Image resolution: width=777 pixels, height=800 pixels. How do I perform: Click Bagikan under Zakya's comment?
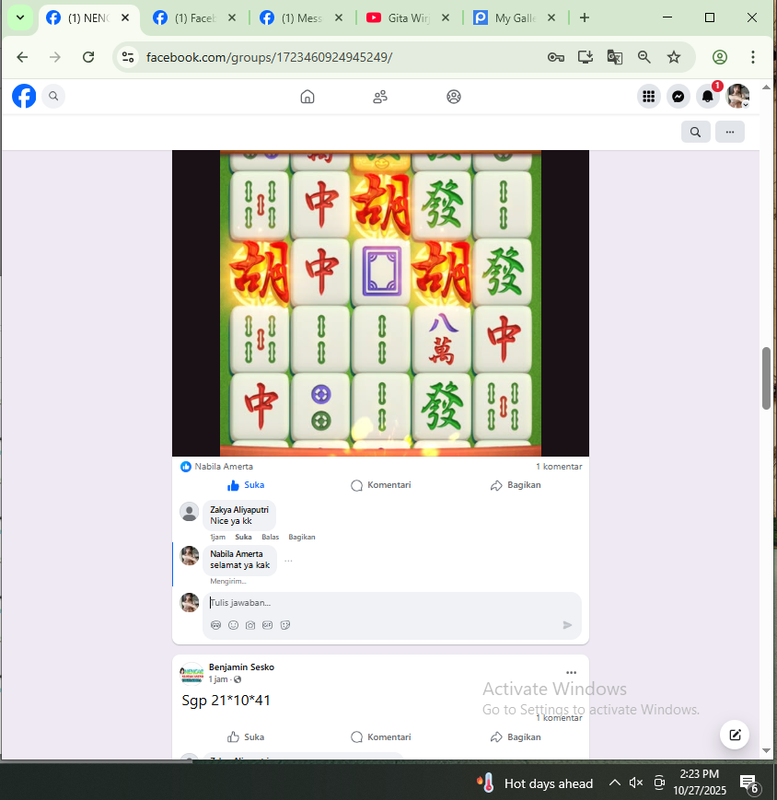[x=302, y=537]
